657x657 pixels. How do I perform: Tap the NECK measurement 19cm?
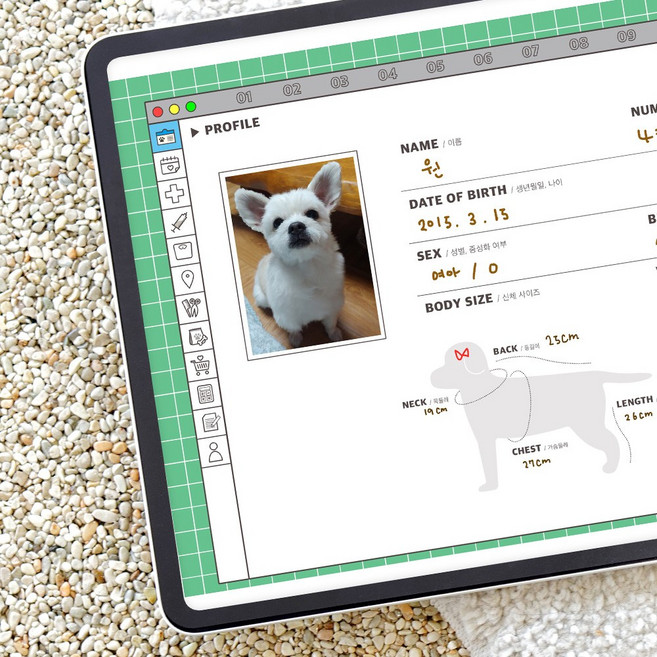click(436, 411)
